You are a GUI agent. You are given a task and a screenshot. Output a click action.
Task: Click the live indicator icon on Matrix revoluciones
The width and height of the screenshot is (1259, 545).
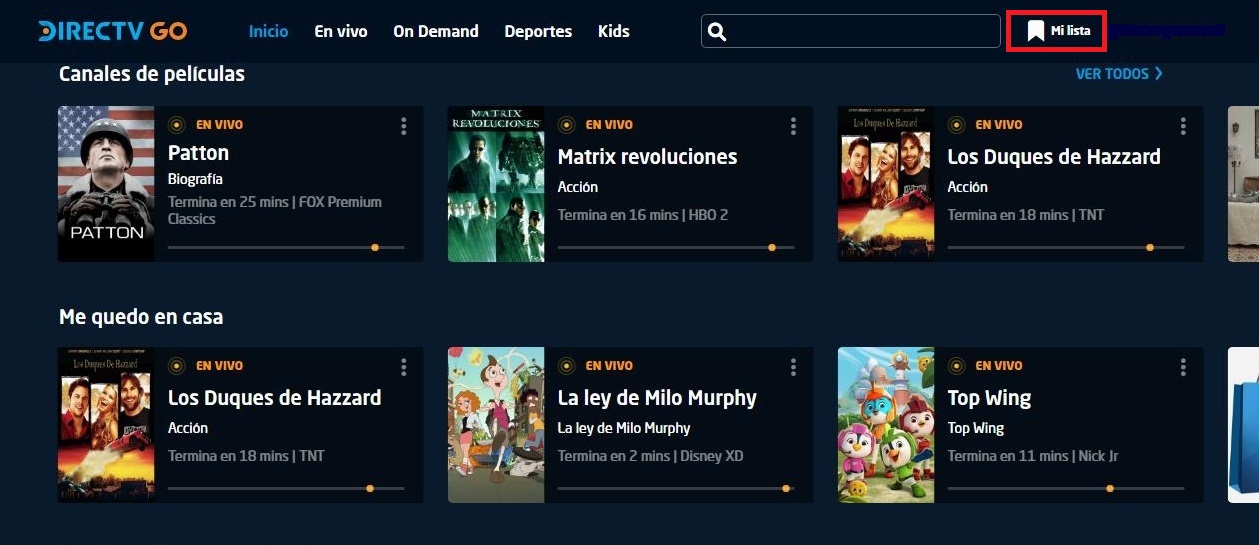coord(566,125)
